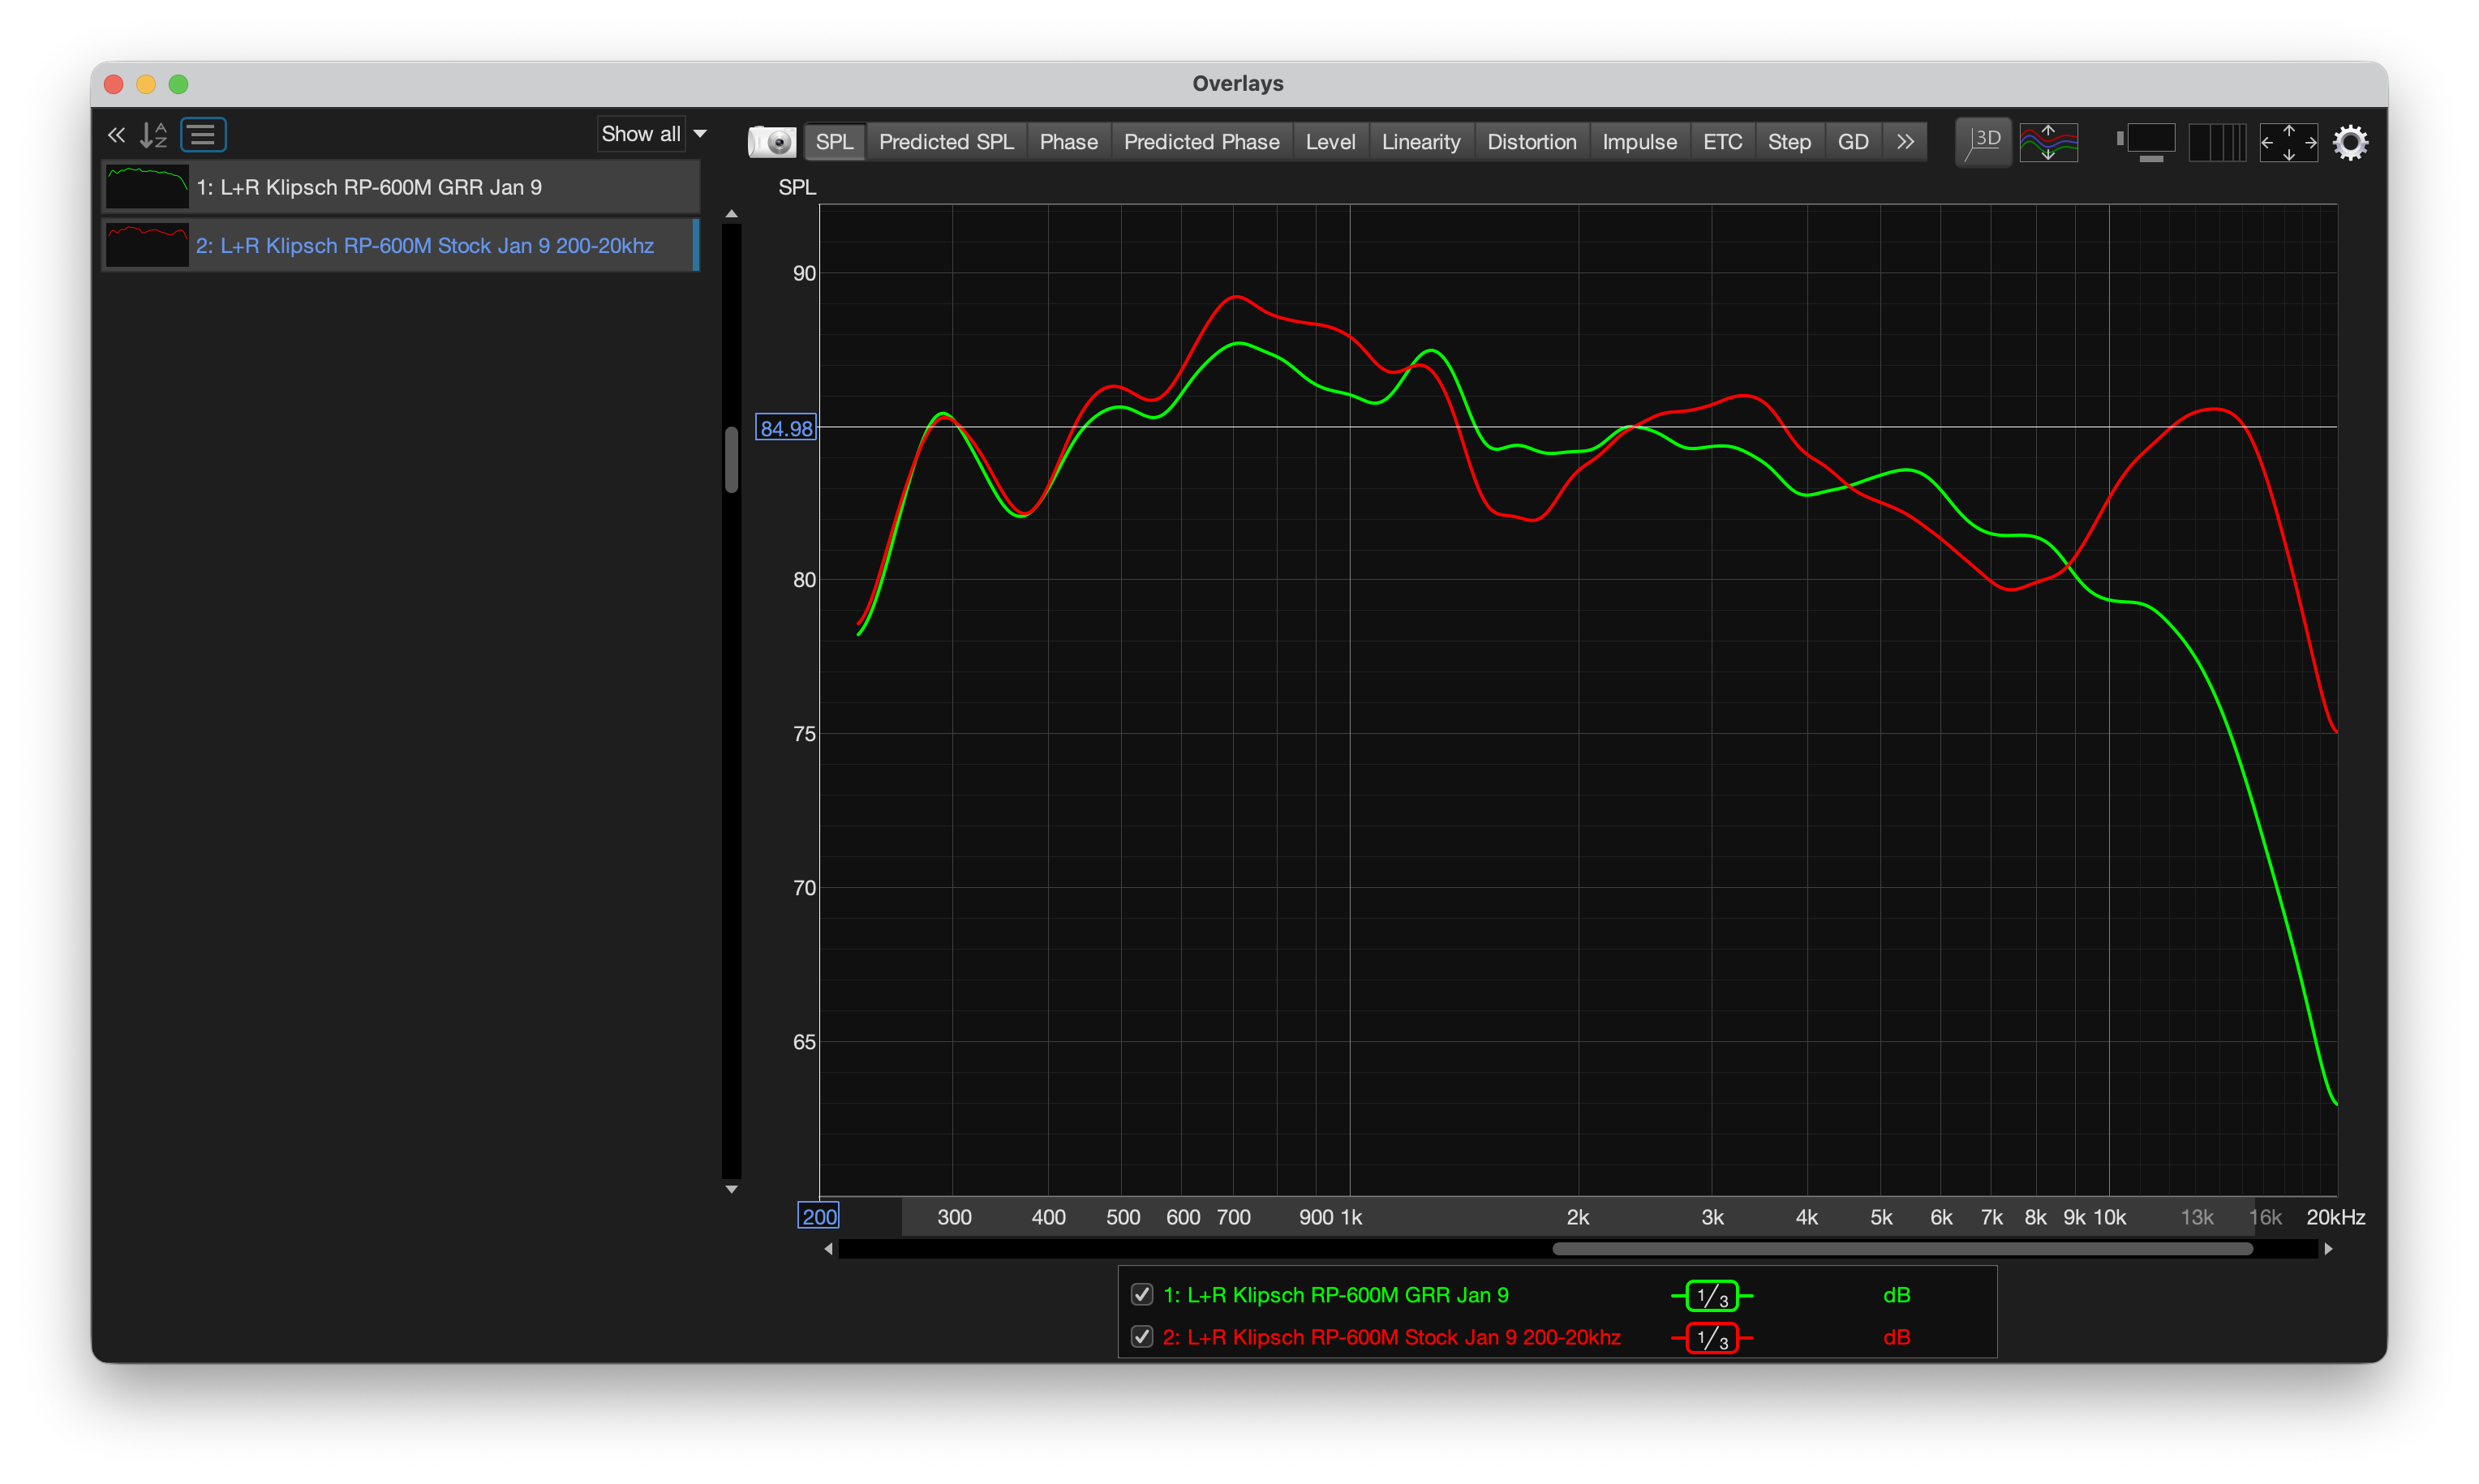
Task: Open the graph settings gear
Action: point(2350,142)
